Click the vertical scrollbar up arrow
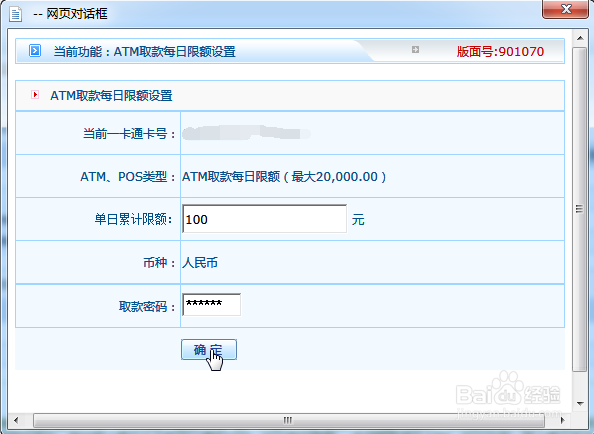Viewport: 594px width, 434px height. [580, 38]
